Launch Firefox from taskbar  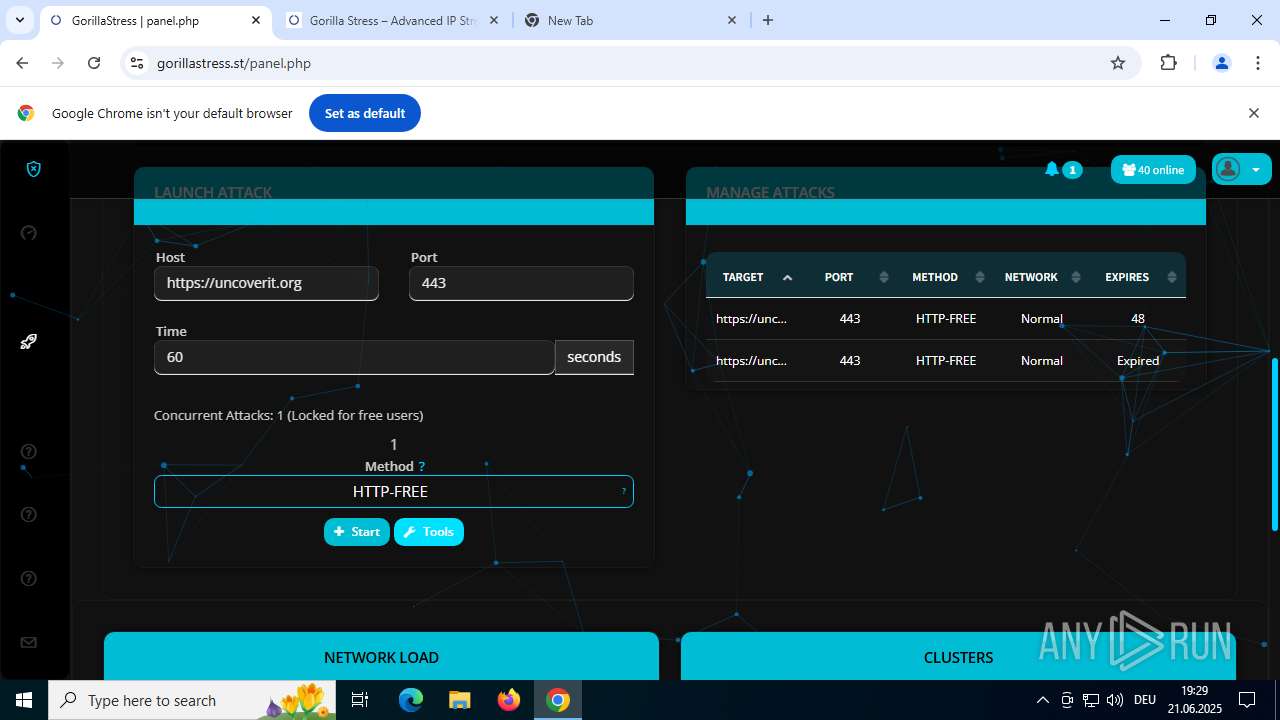[509, 700]
